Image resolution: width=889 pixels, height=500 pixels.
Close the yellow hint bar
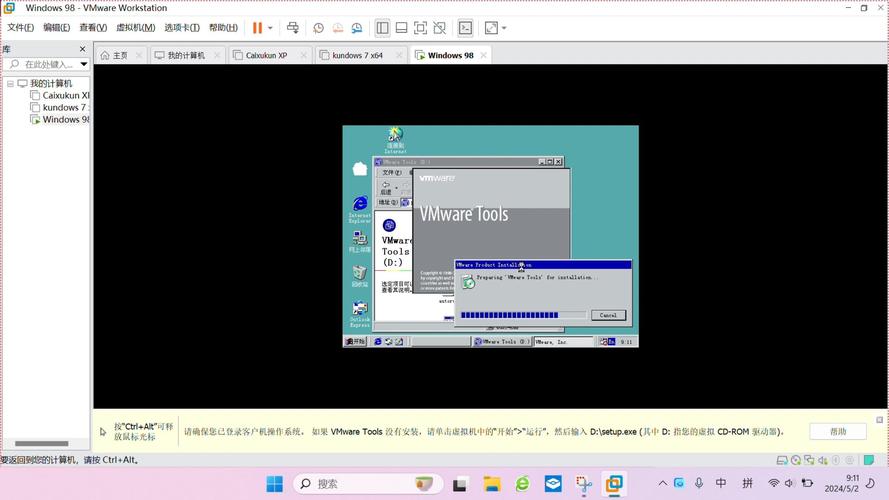click(879, 420)
